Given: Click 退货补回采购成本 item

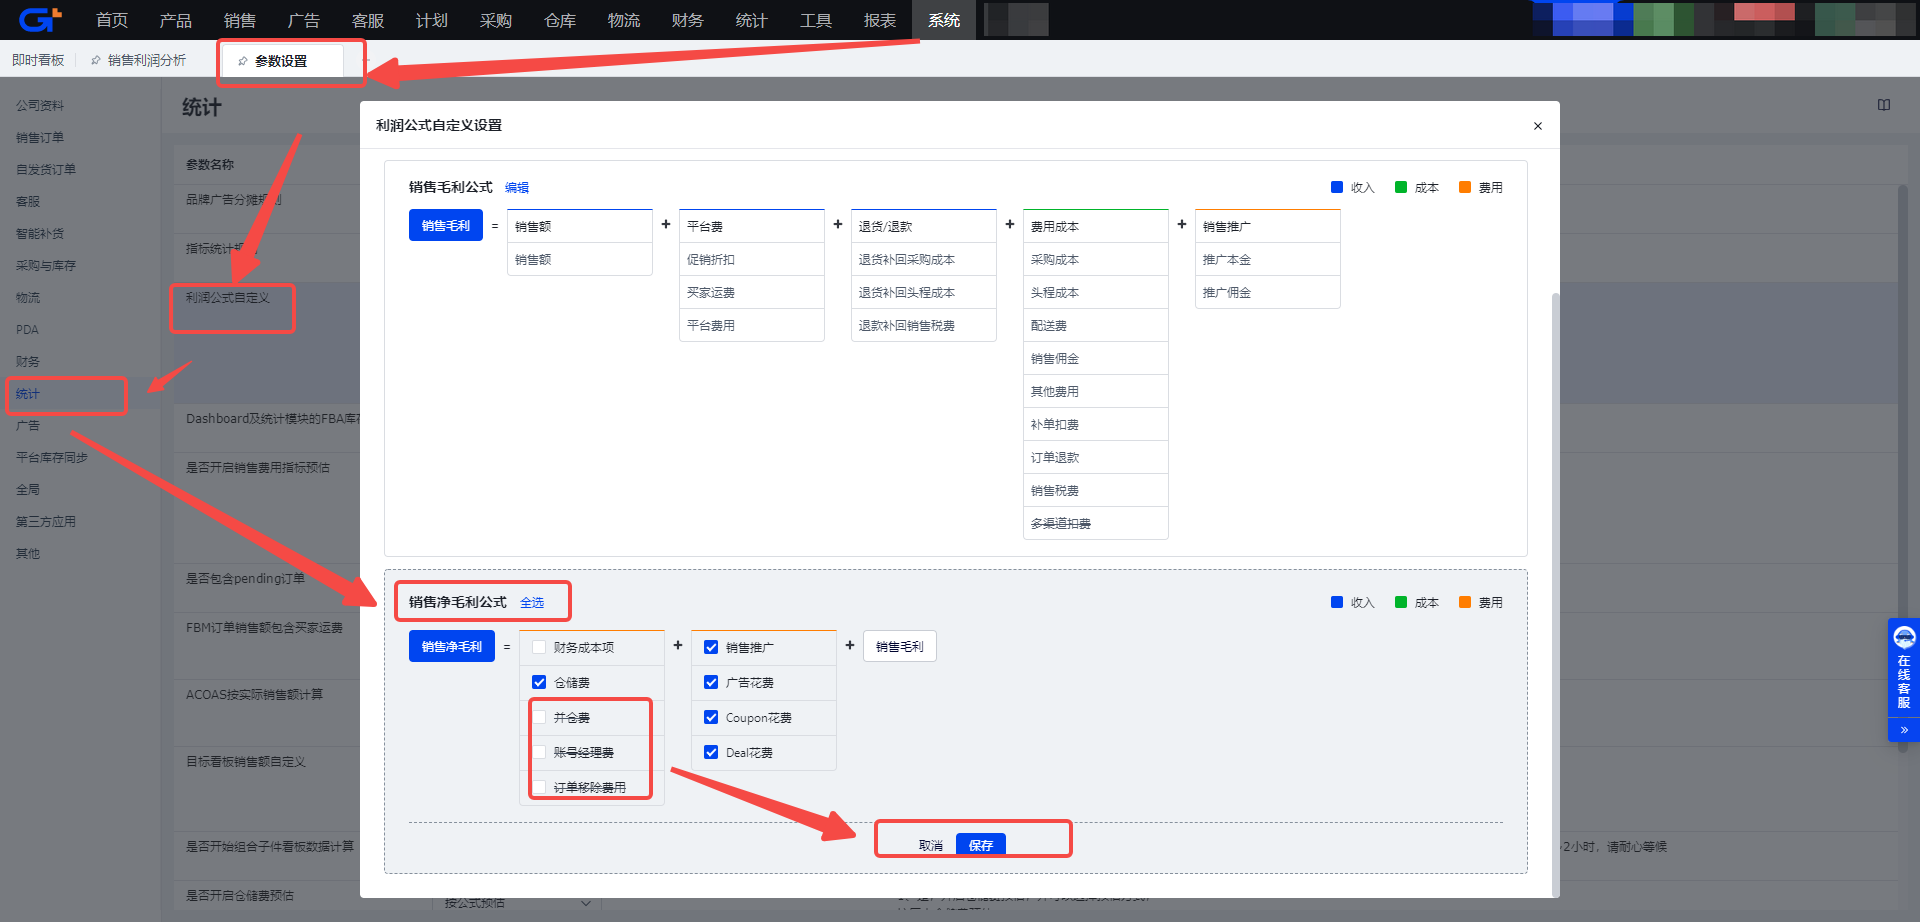Looking at the screenshot, I should [x=924, y=259].
